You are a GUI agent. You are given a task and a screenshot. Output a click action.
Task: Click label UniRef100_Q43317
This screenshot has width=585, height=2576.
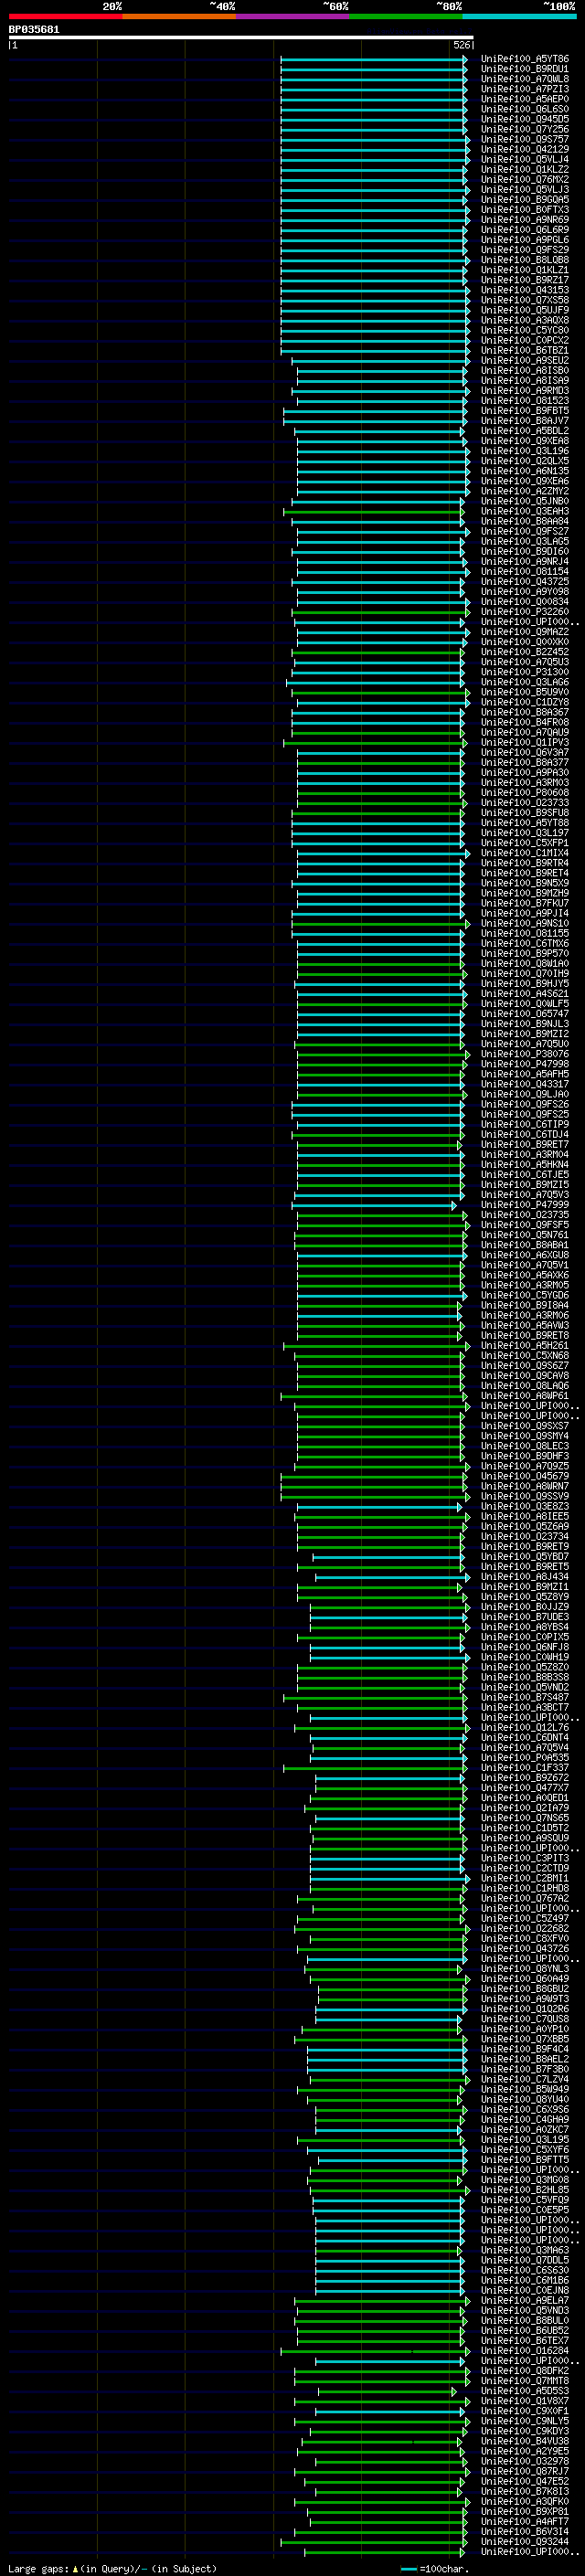[x=524, y=1084]
